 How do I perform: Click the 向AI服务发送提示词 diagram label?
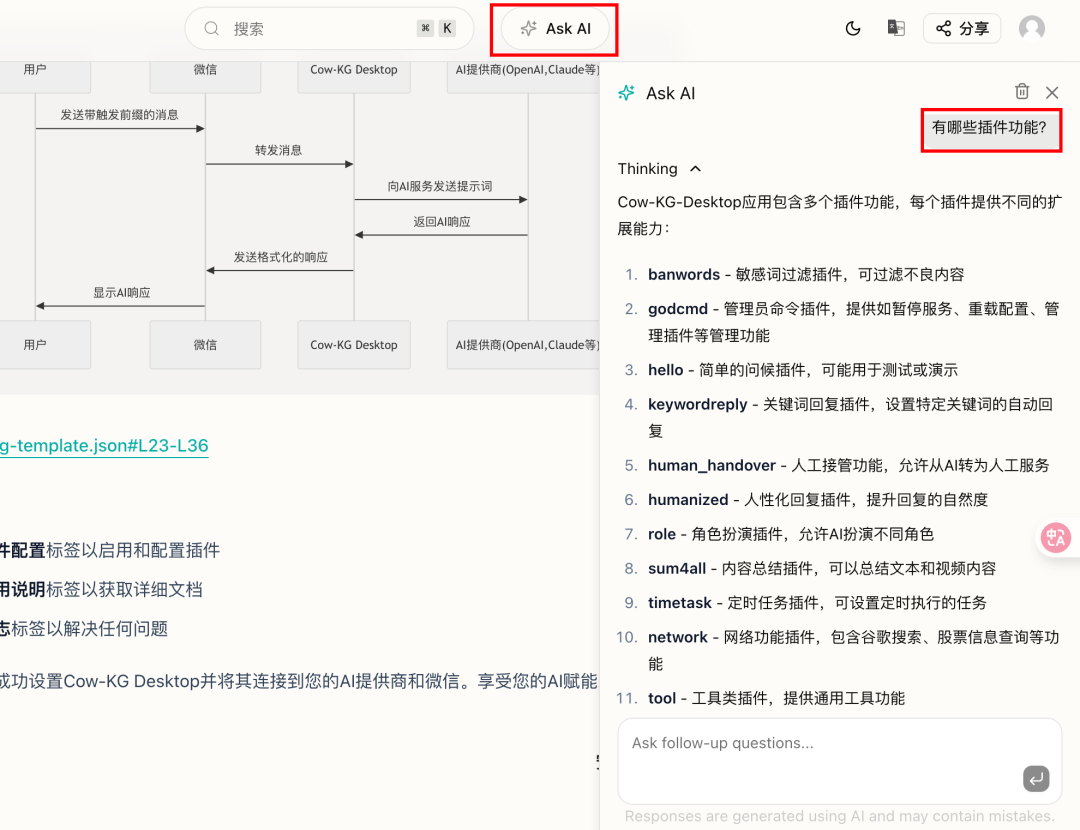(439, 186)
